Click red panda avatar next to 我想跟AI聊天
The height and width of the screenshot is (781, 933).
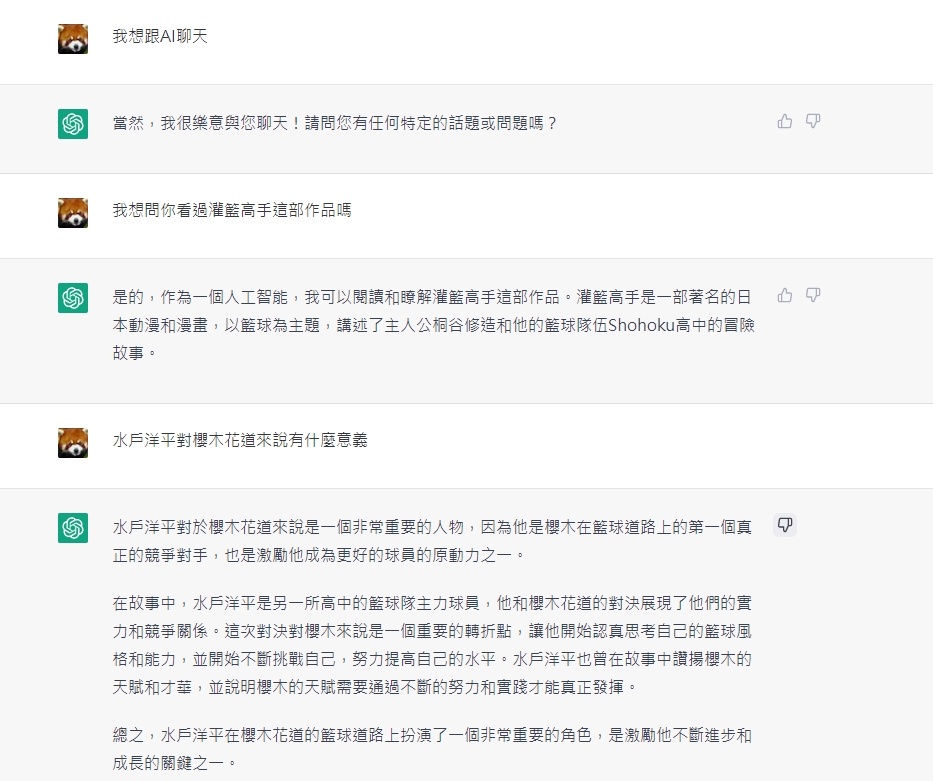coord(73,39)
